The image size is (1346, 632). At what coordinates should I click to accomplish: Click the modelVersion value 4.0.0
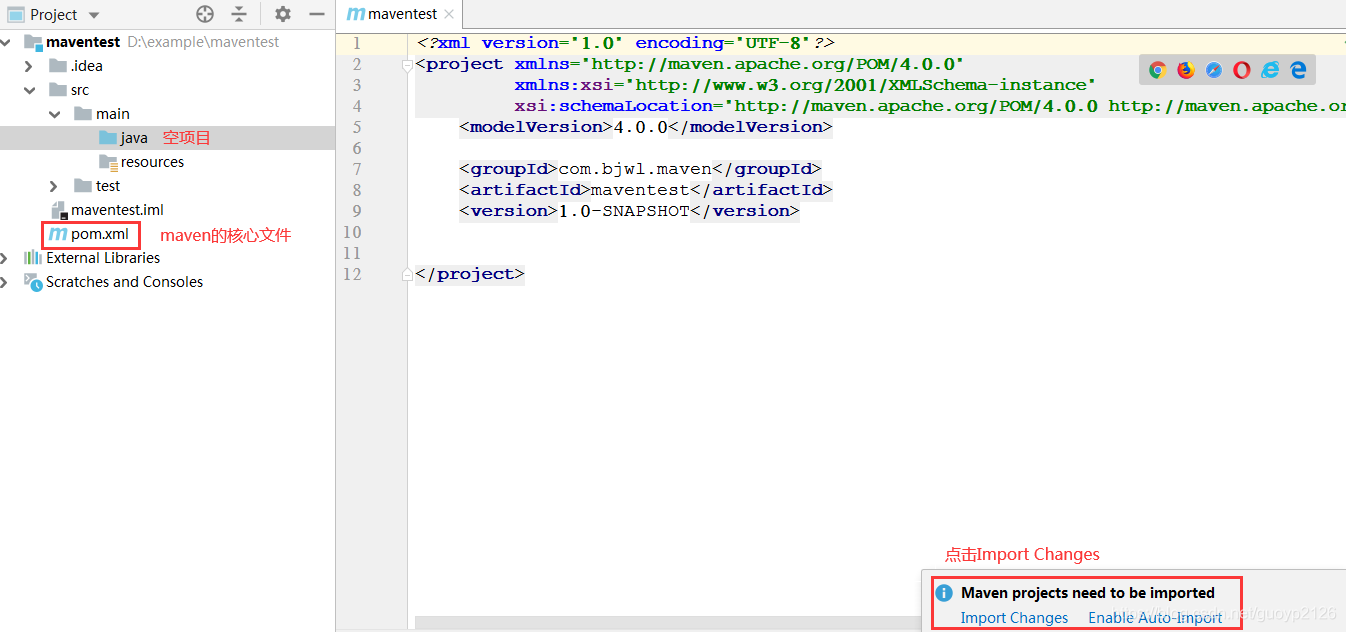point(640,127)
